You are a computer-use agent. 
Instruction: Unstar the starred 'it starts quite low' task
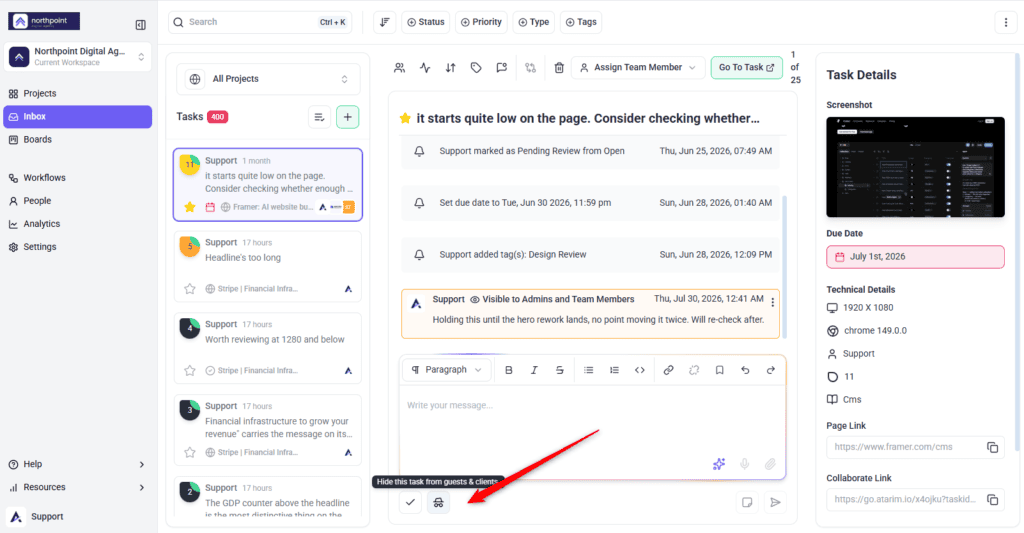189,207
